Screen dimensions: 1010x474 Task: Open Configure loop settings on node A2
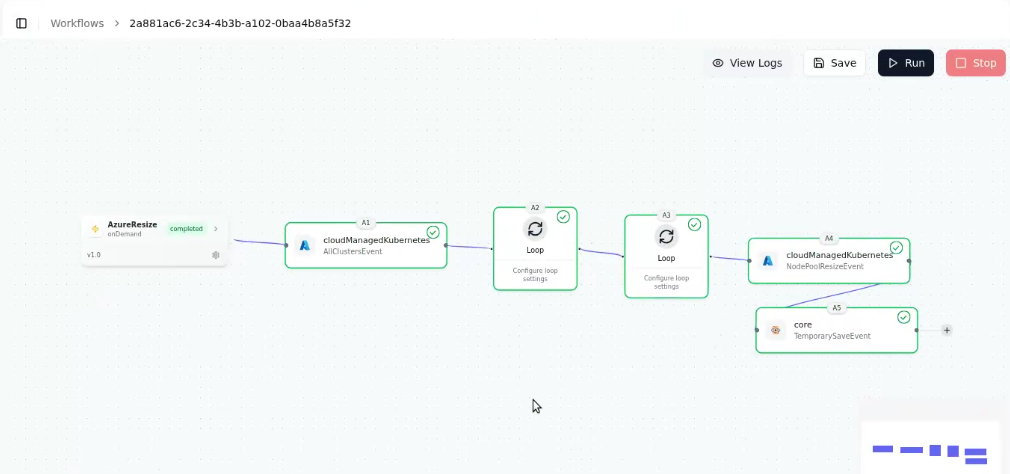click(535, 274)
